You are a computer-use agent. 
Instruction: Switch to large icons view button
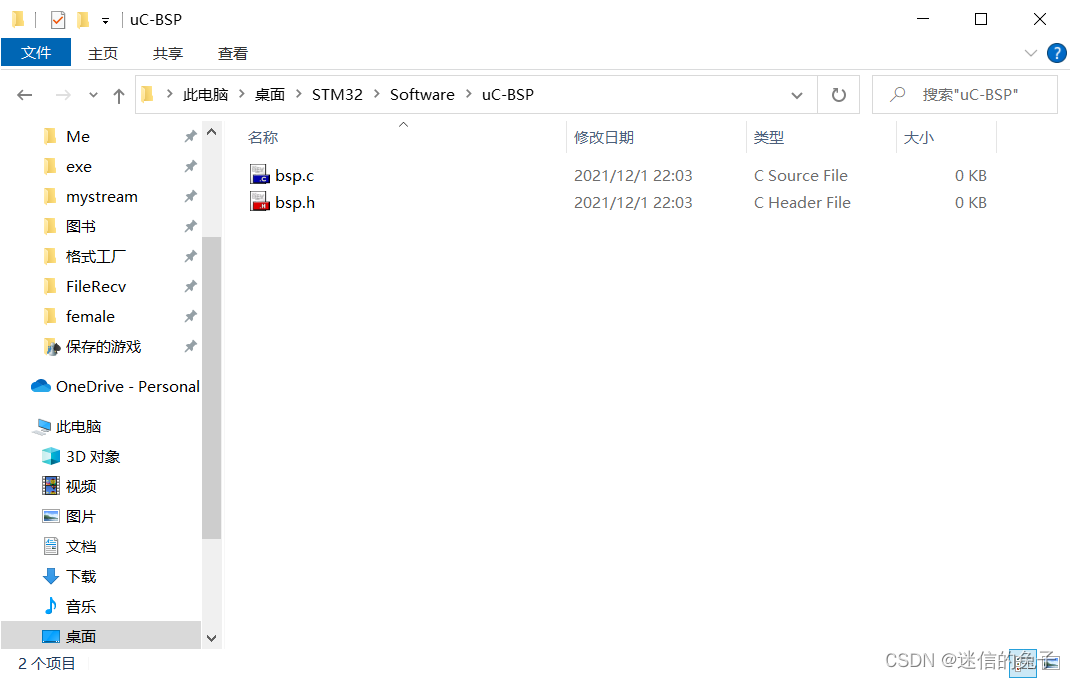[1052, 663]
